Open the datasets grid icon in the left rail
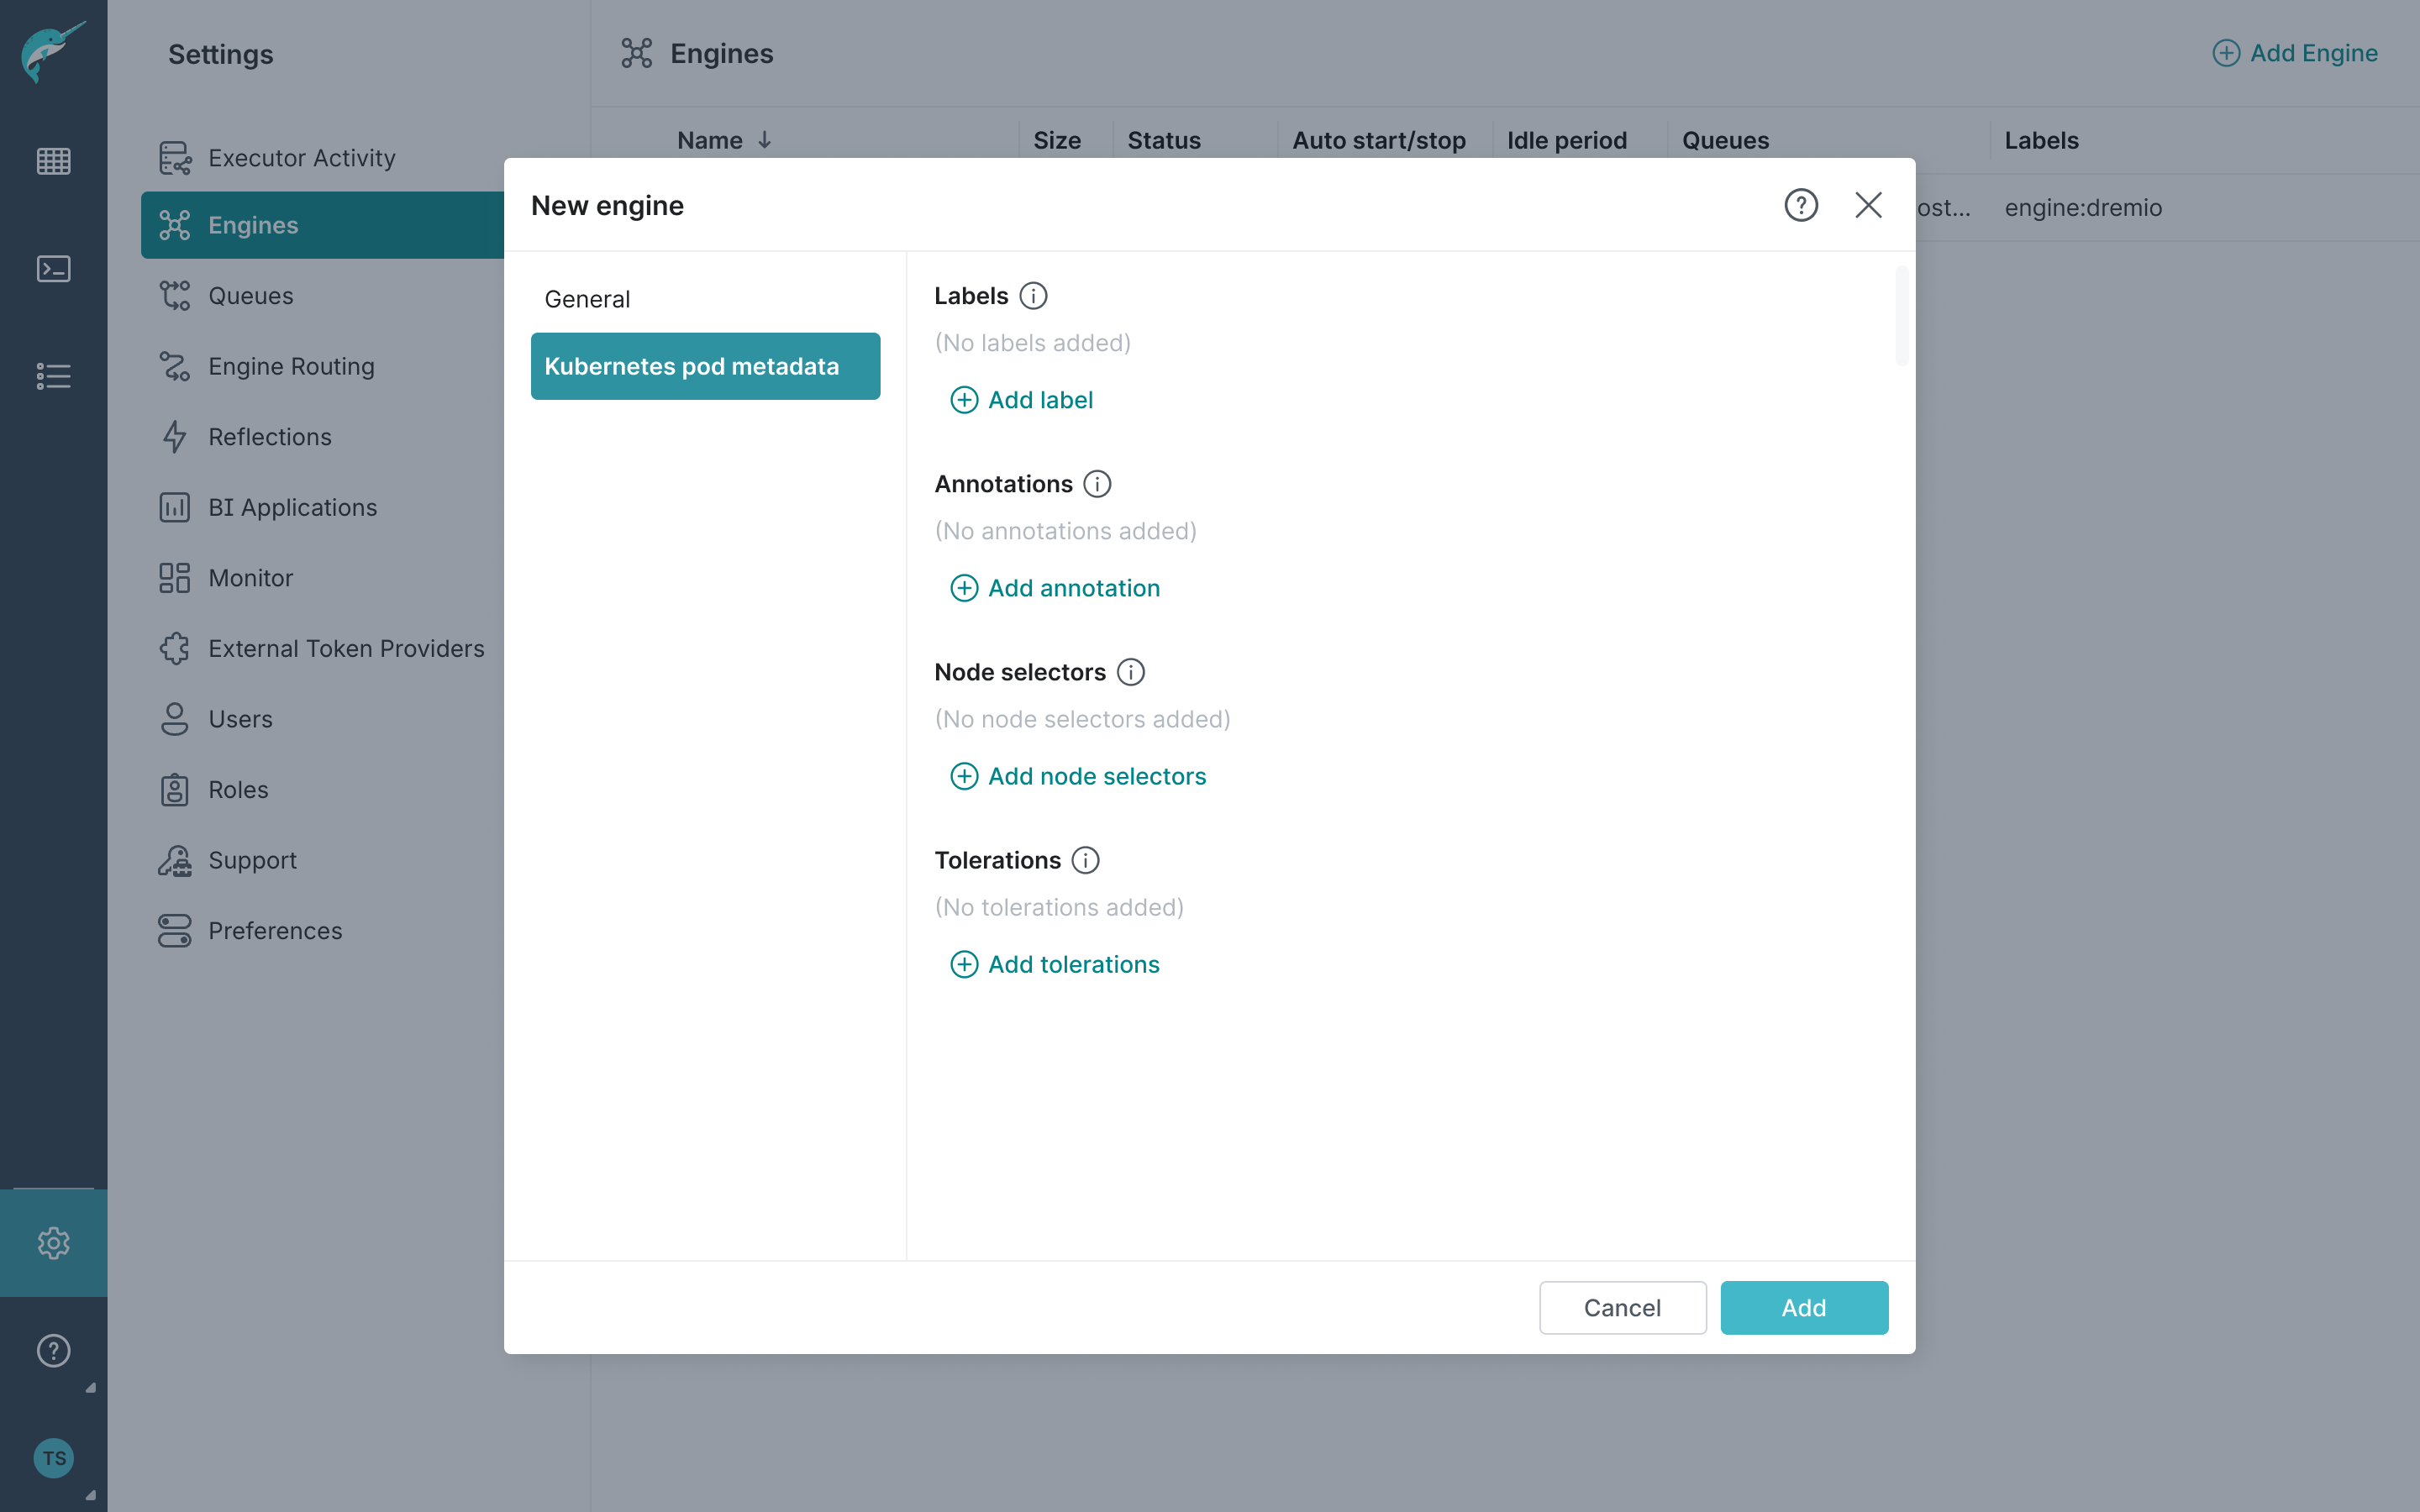This screenshot has width=2420, height=1512. pos(53,160)
